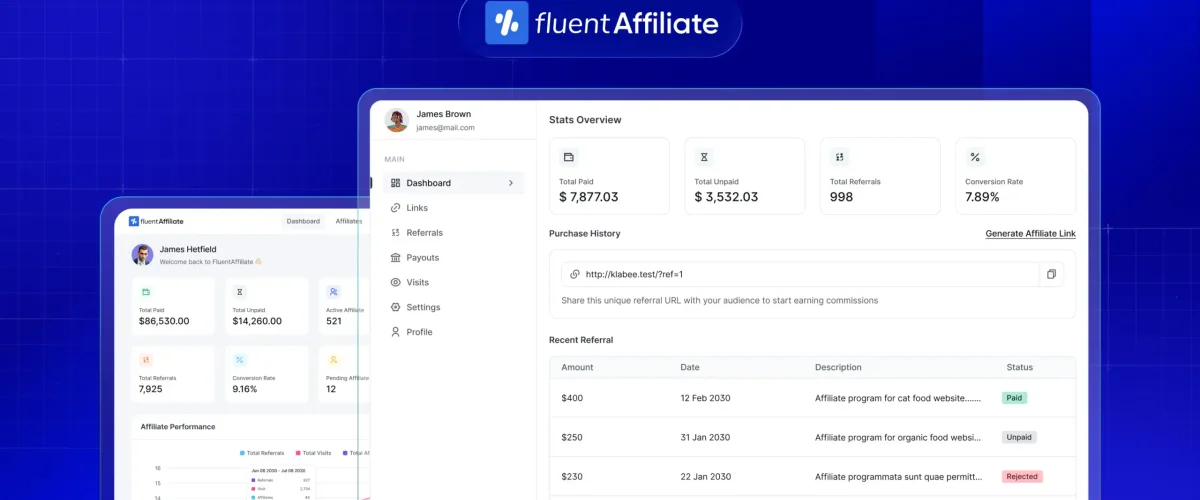Click the Description column header

(x=838, y=368)
